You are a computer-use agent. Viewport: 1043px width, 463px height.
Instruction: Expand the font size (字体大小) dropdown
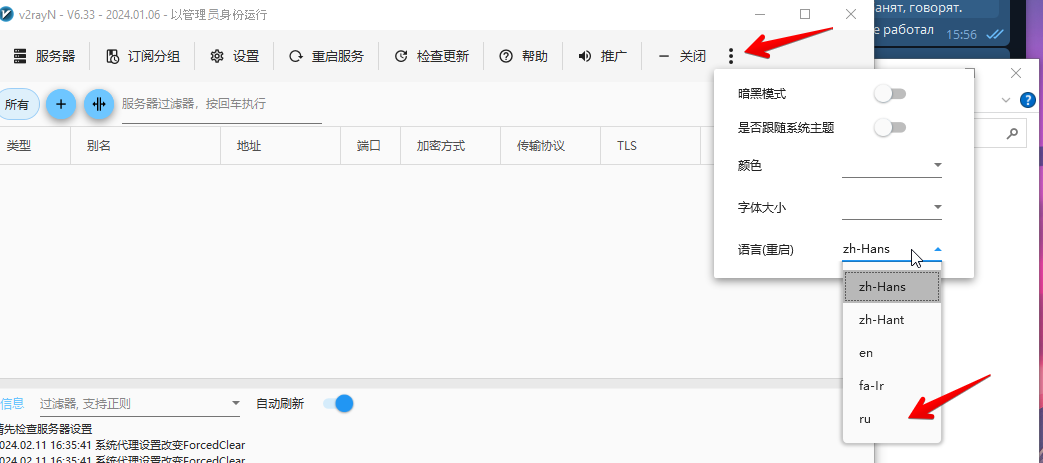(x=937, y=208)
